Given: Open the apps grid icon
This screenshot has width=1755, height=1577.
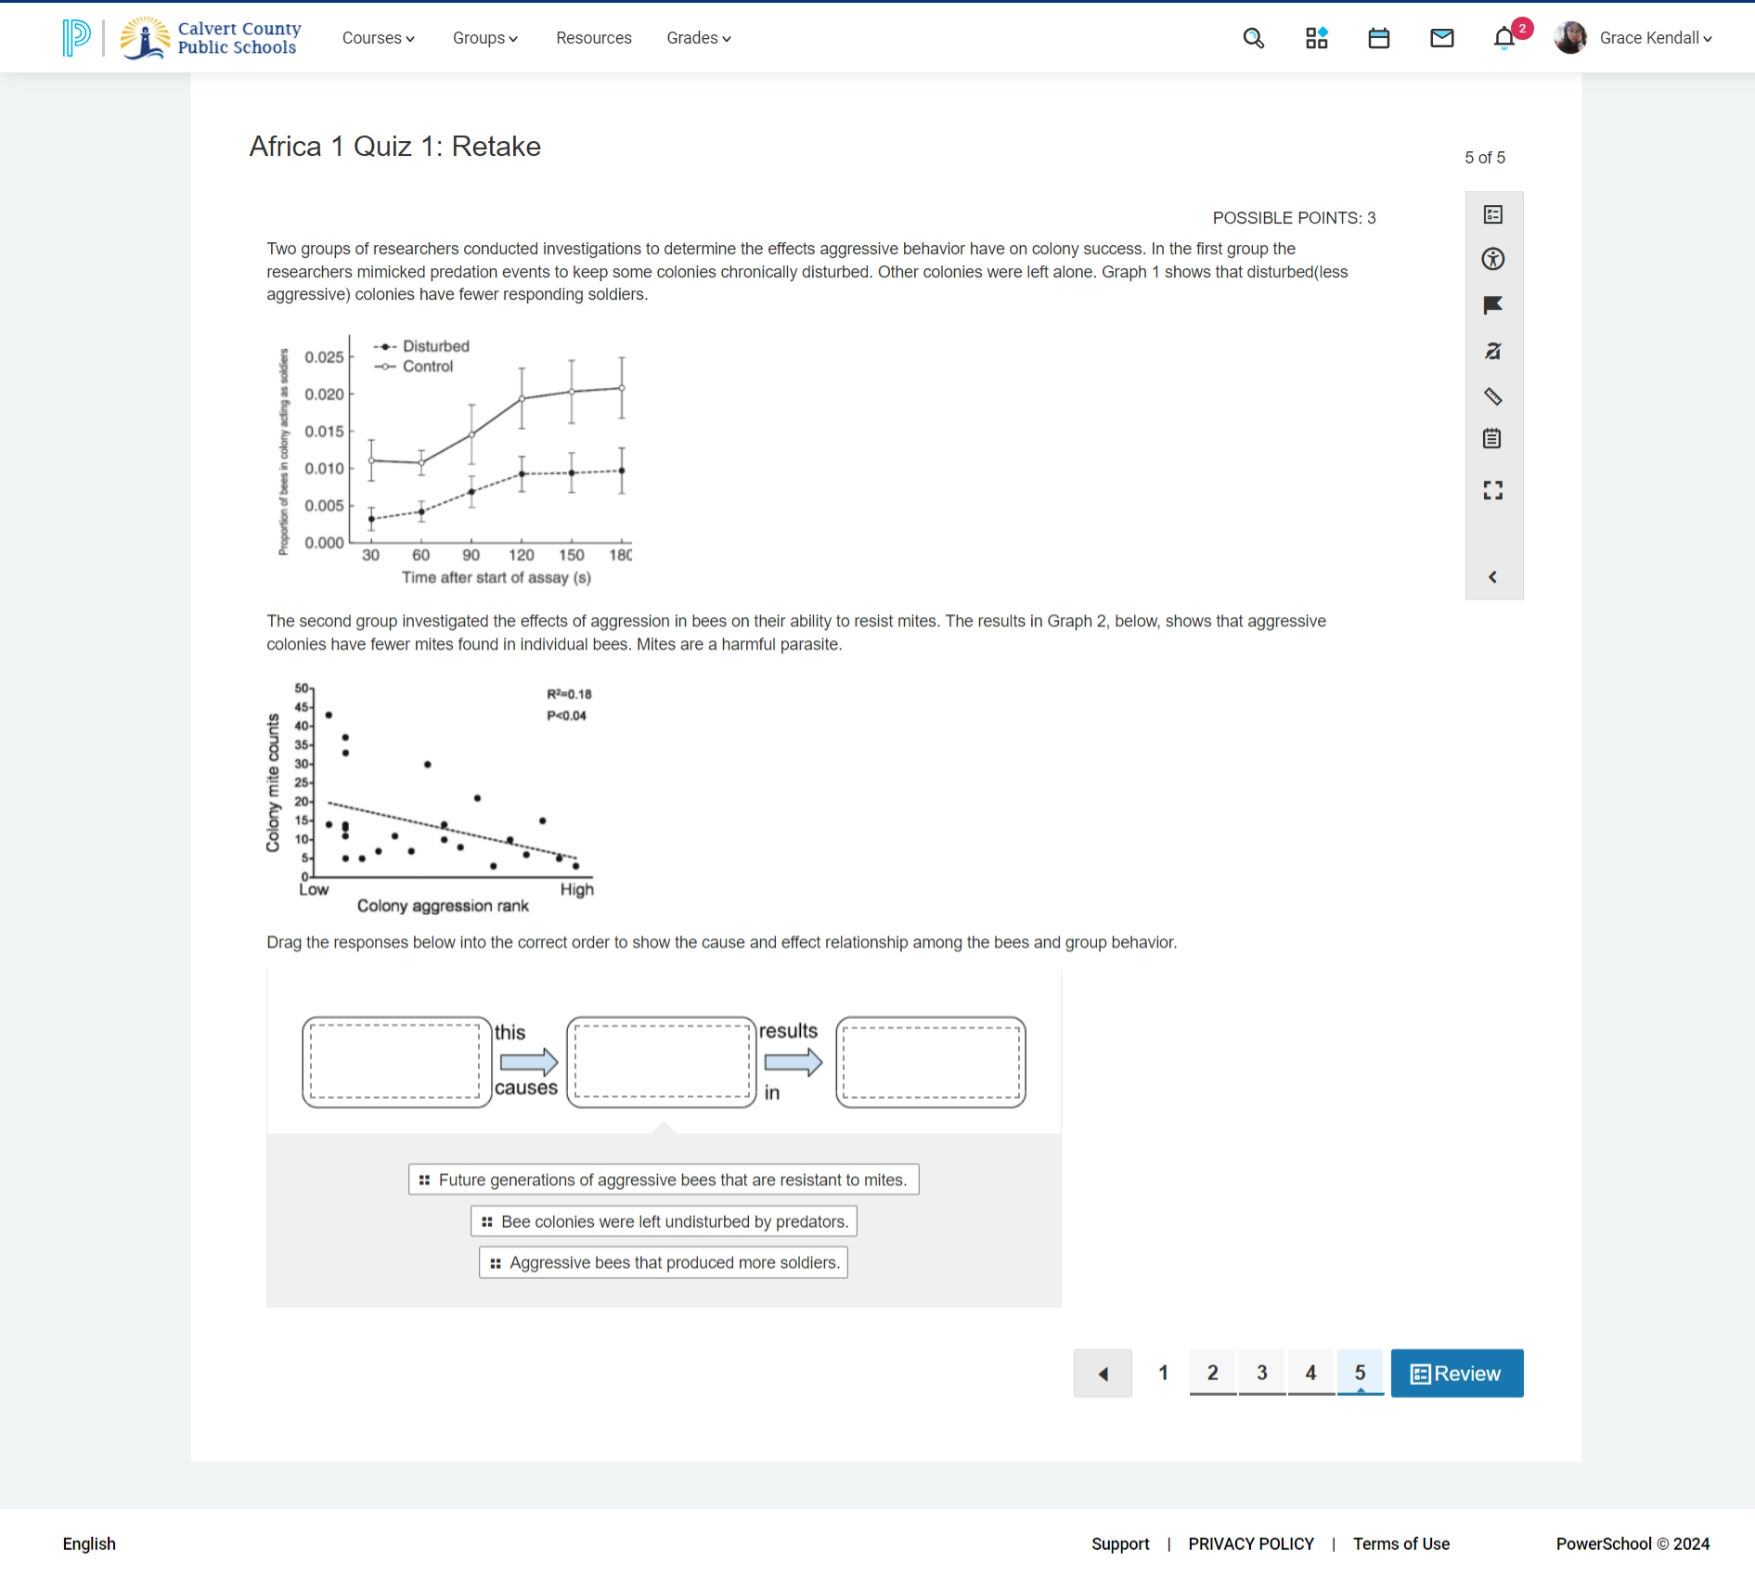Looking at the screenshot, I should tap(1316, 38).
